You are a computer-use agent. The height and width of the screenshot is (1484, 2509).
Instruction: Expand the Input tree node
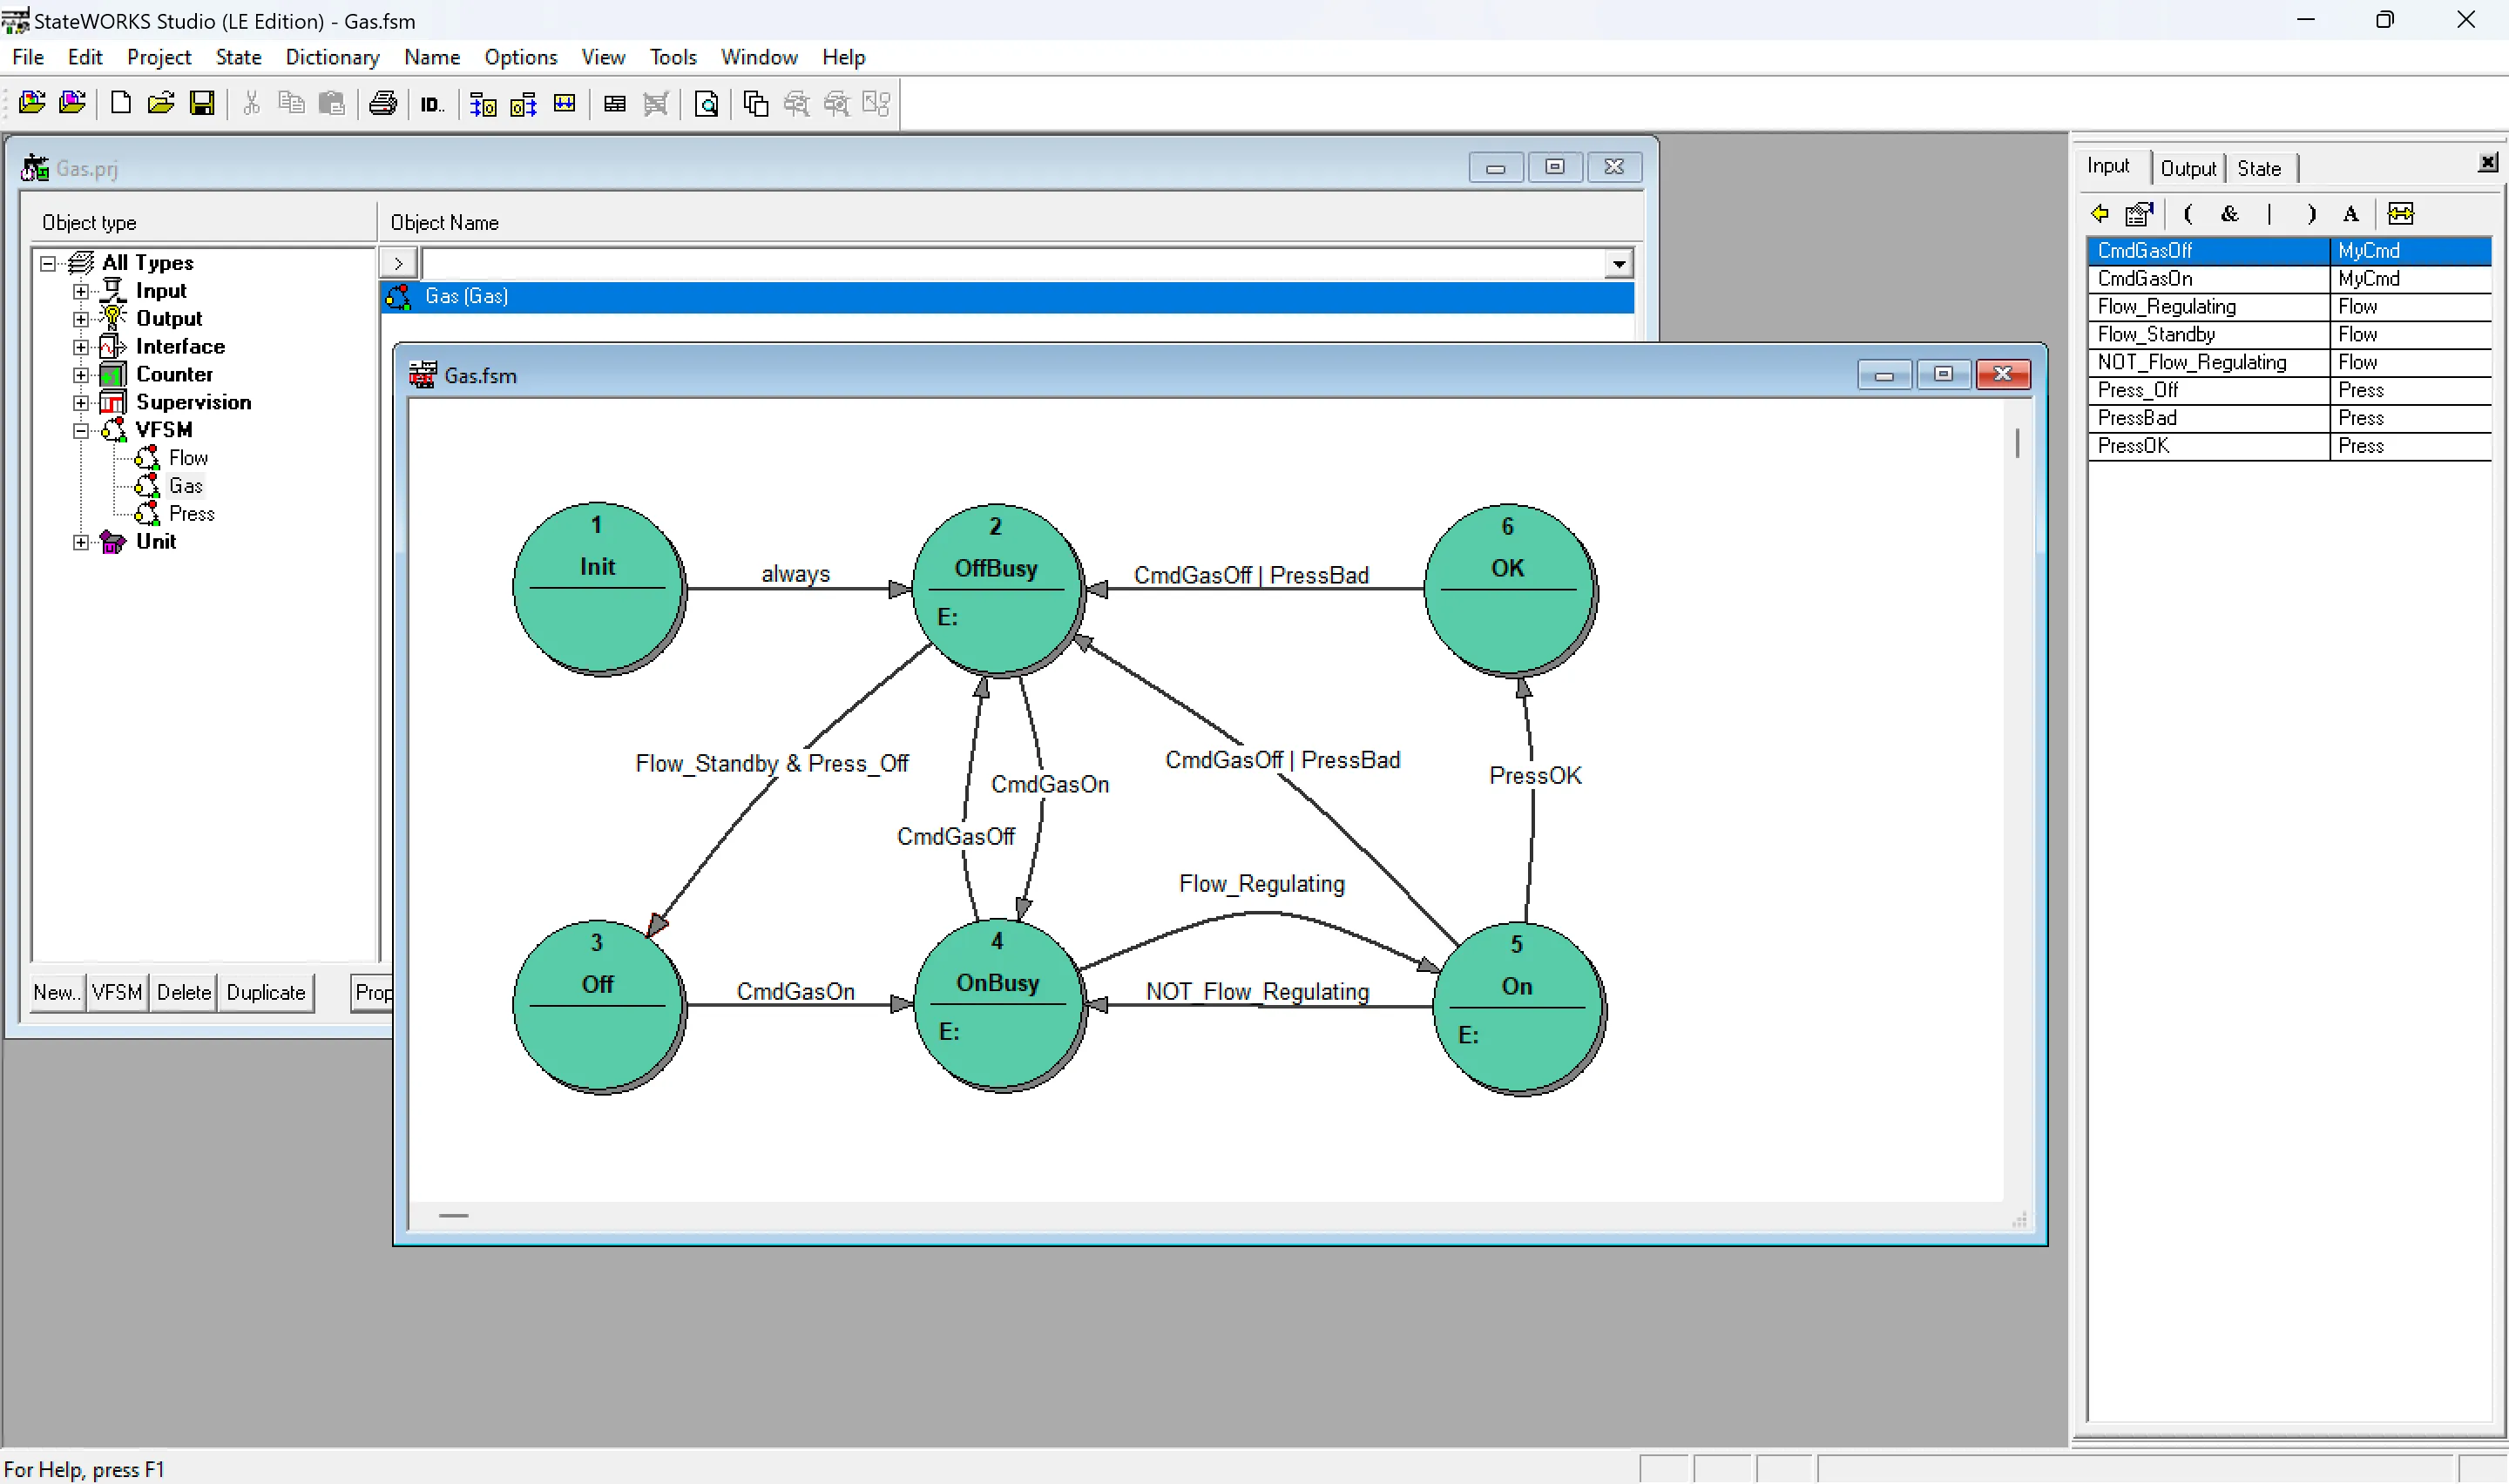(x=81, y=291)
